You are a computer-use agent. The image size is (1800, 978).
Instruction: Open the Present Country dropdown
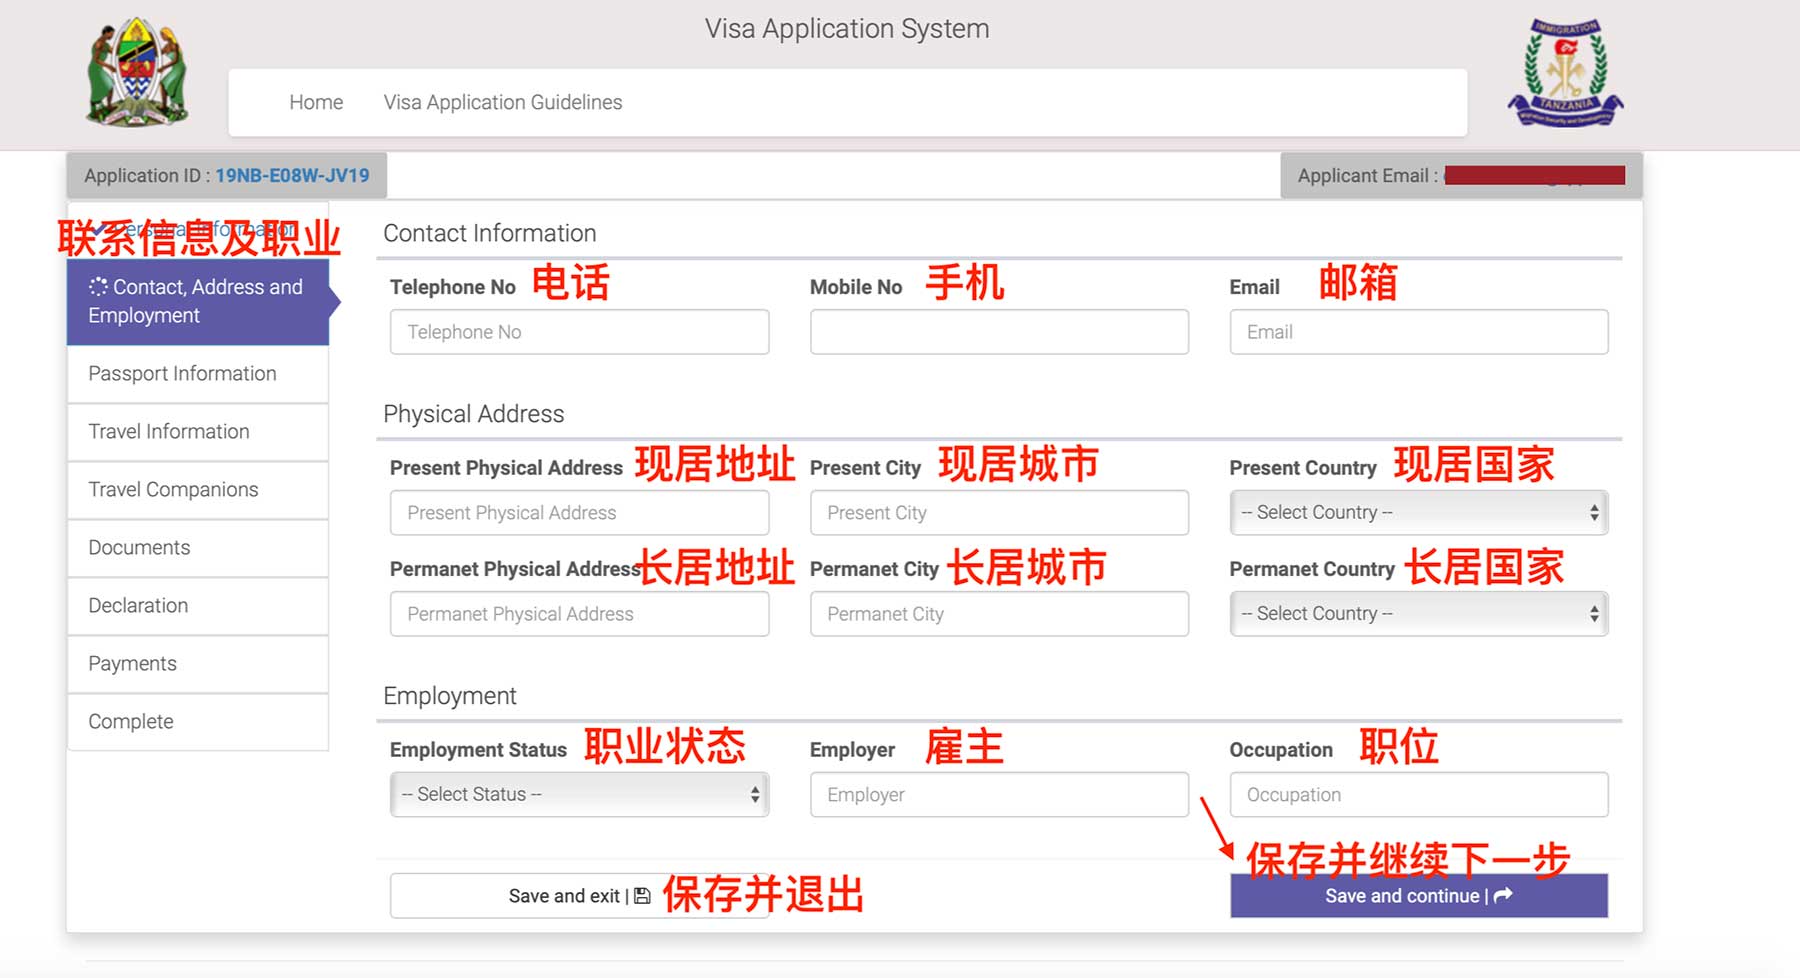coord(1418,512)
